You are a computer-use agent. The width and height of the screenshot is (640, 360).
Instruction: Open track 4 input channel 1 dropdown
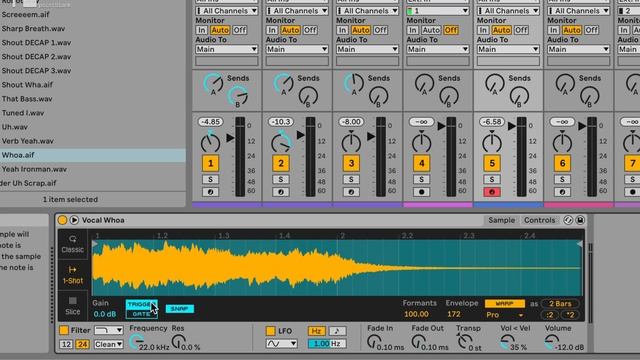click(x=438, y=11)
